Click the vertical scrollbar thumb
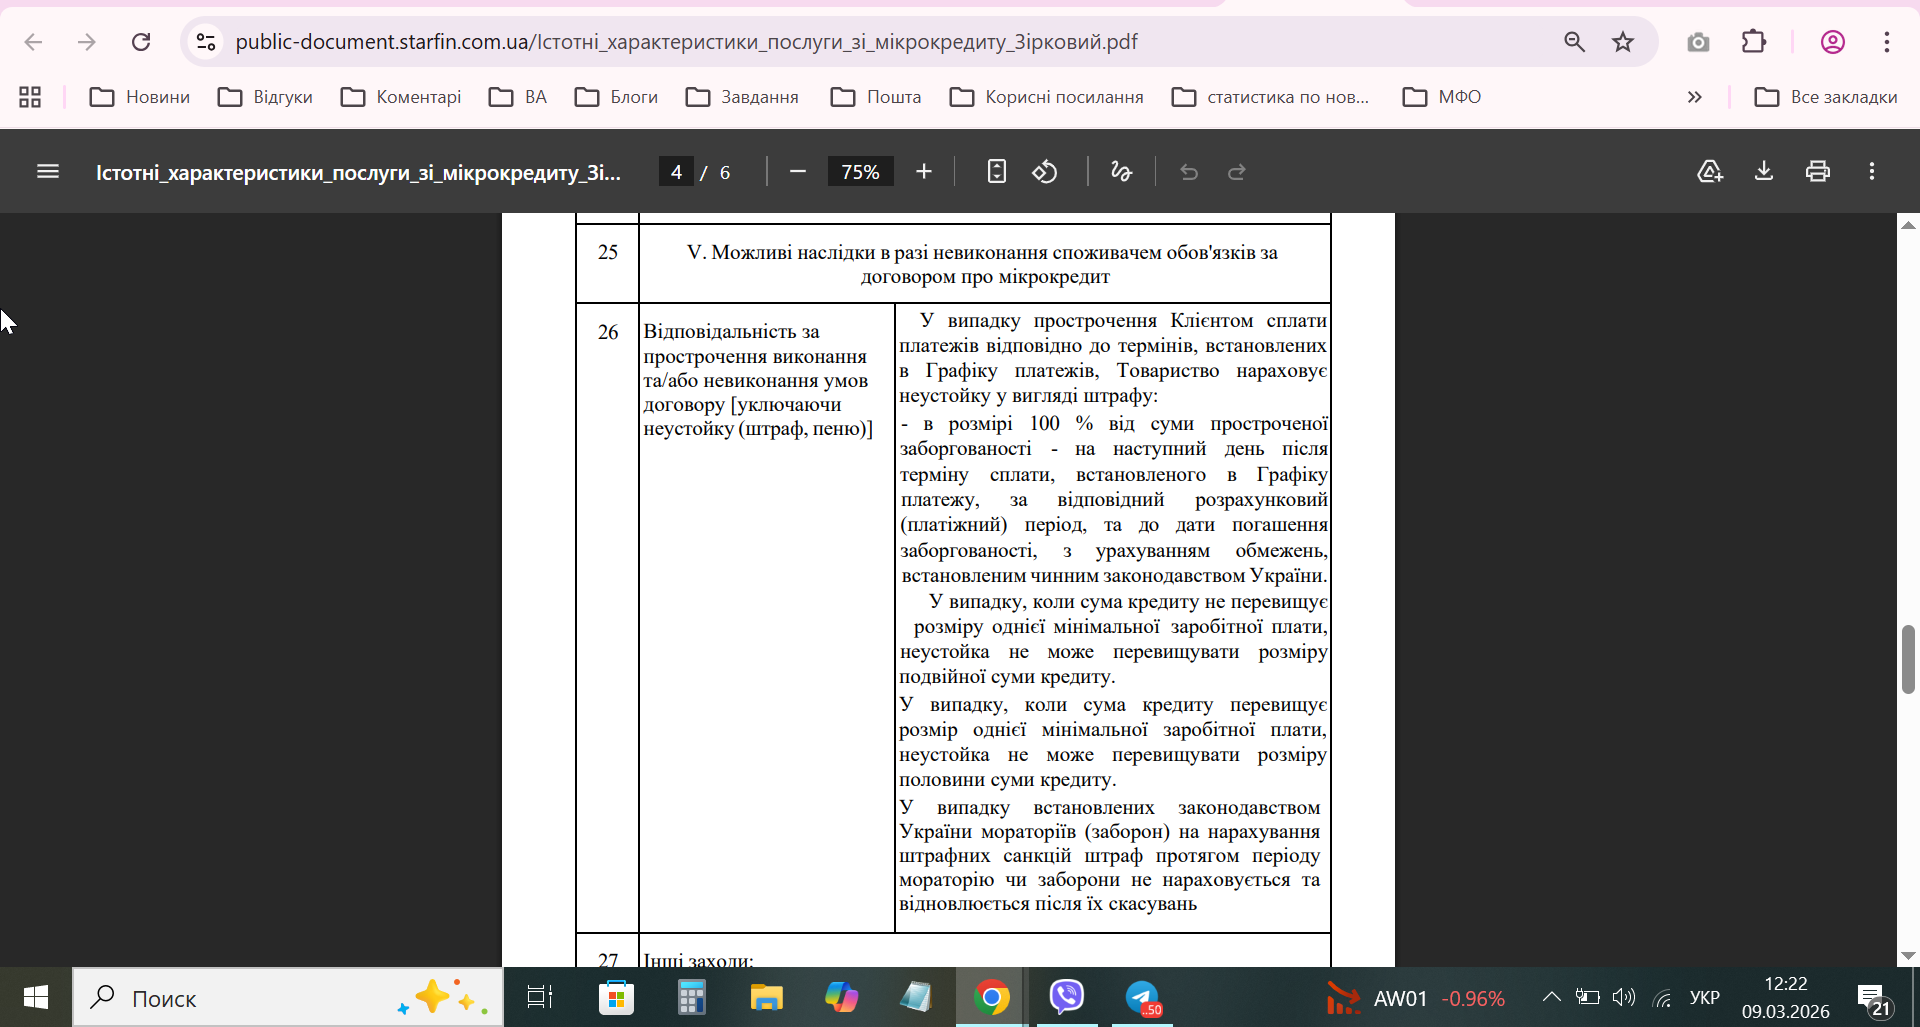The image size is (1920, 1027). [1908, 659]
